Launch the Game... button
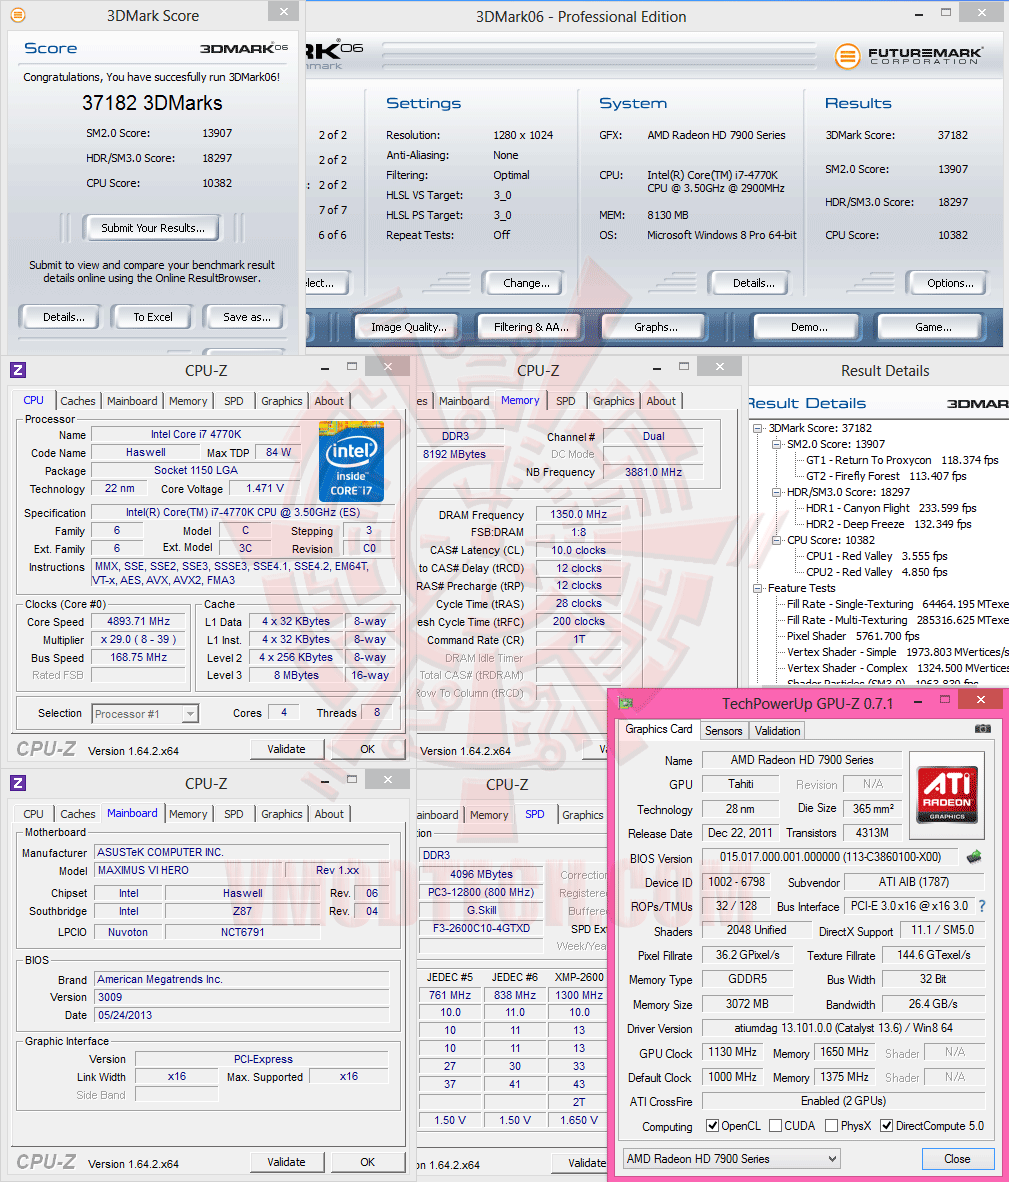This screenshot has height=1182, width=1009. (932, 327)
